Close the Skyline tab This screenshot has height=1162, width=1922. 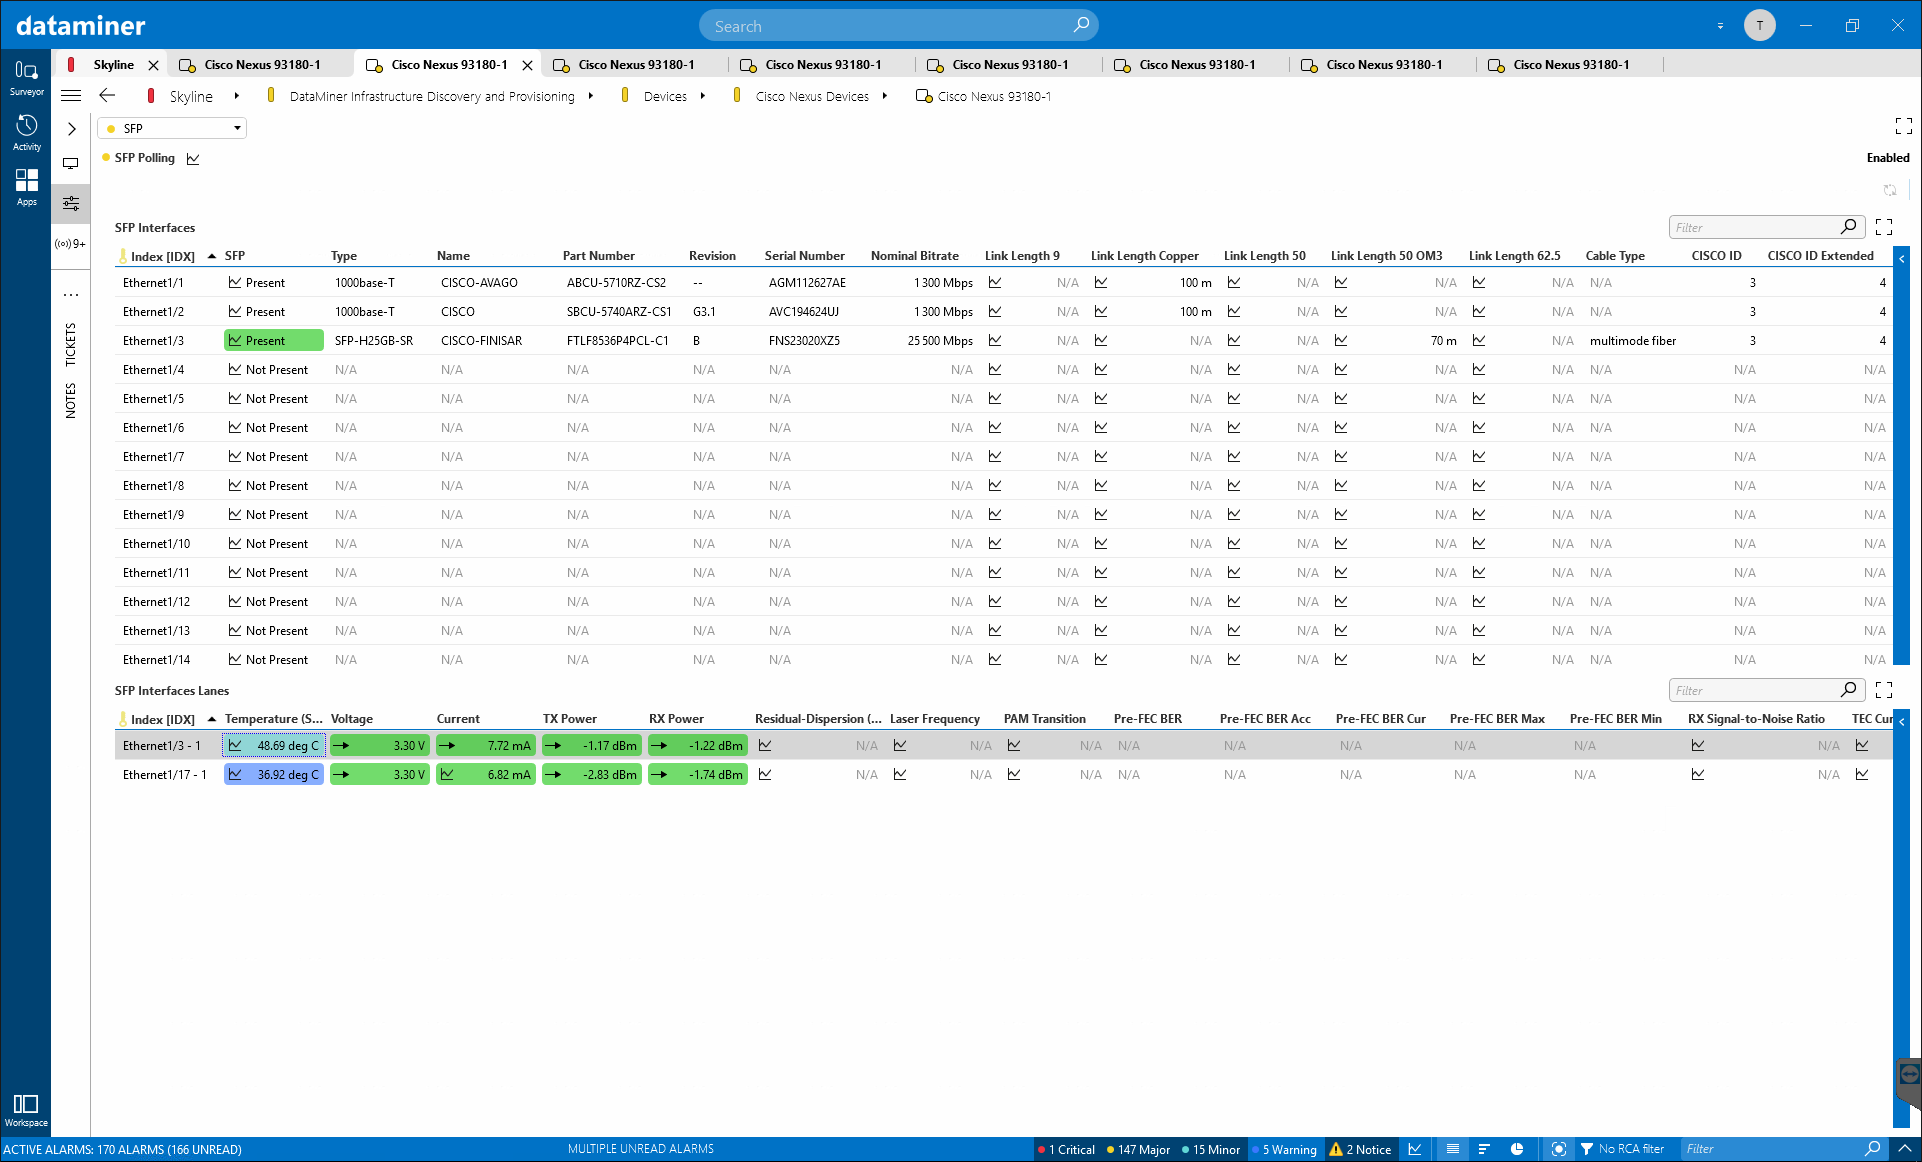pyautogui.click(x=153, y=65)
